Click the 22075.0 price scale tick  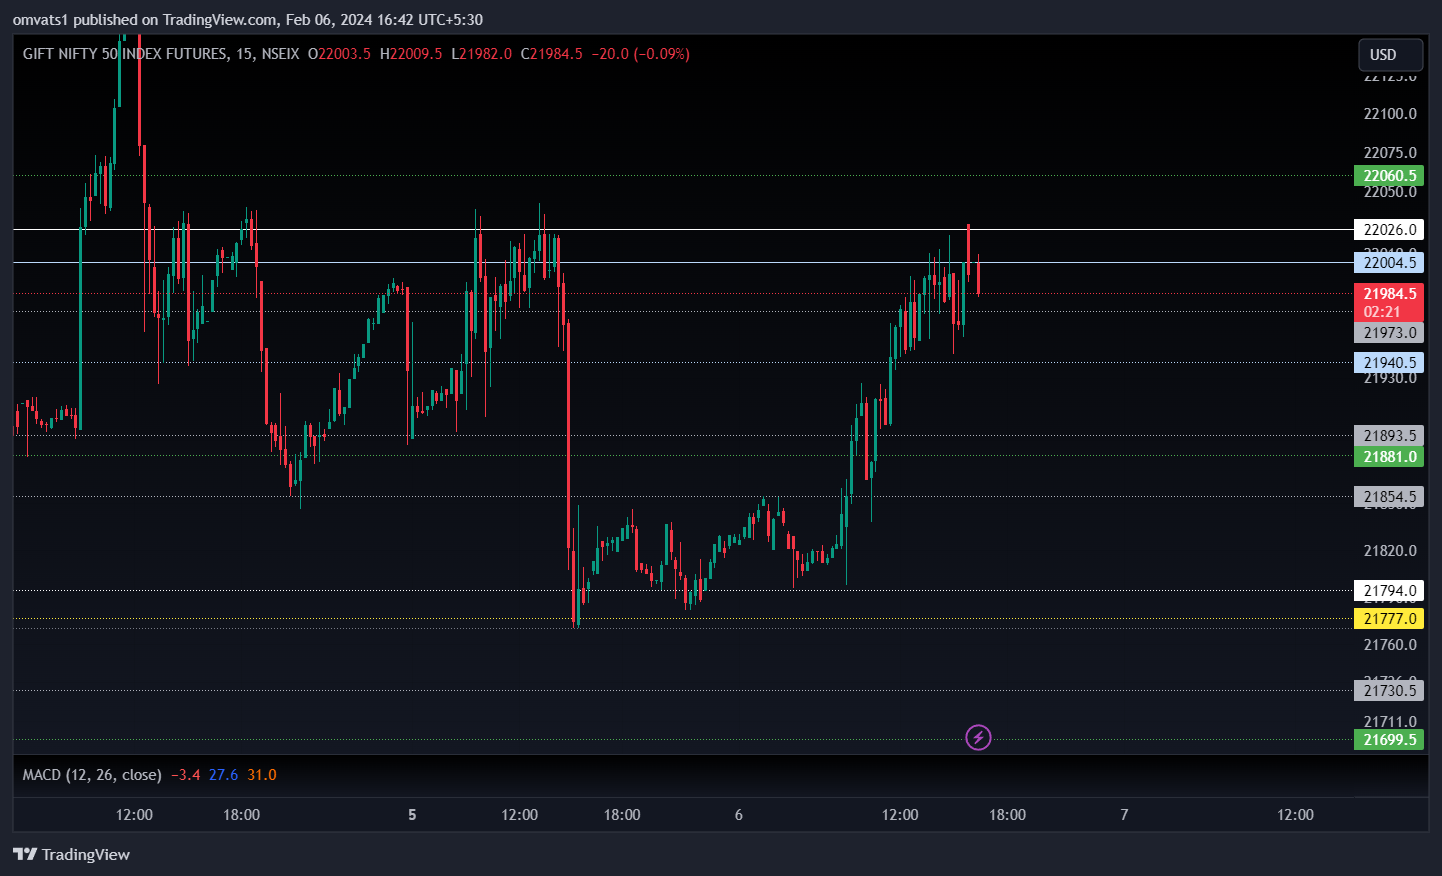(1390, 153)
